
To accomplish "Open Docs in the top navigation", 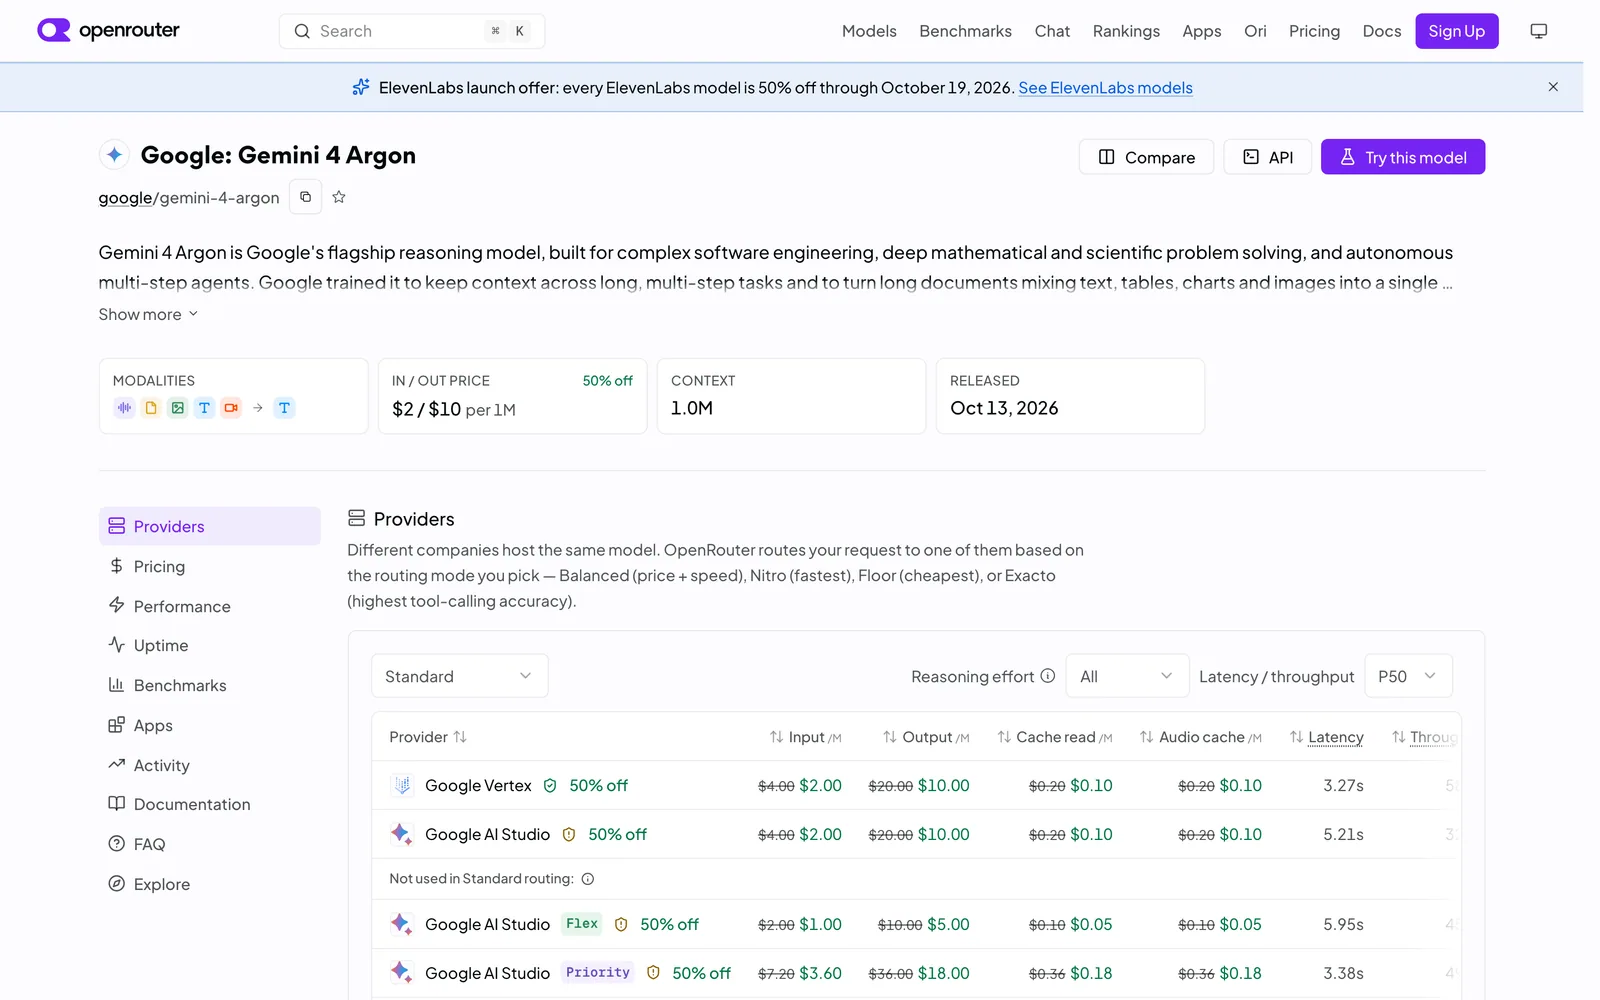I will pos(1381,31).
